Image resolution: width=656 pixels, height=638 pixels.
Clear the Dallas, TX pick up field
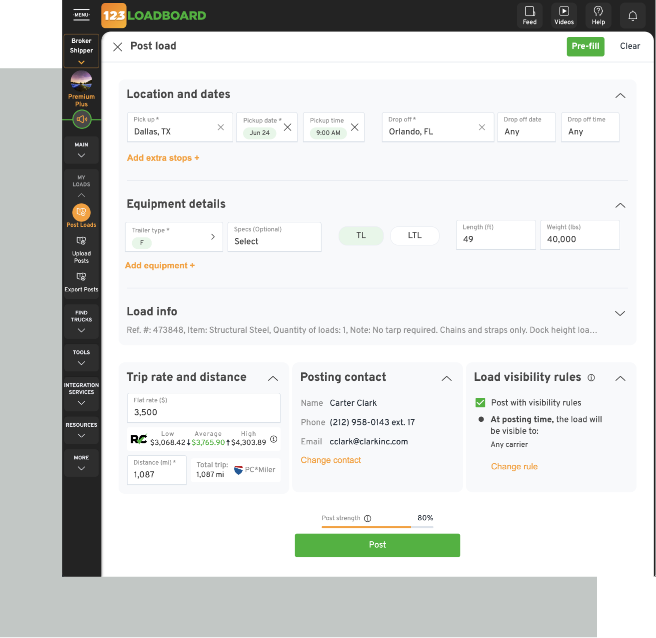(x=221, y=127)
